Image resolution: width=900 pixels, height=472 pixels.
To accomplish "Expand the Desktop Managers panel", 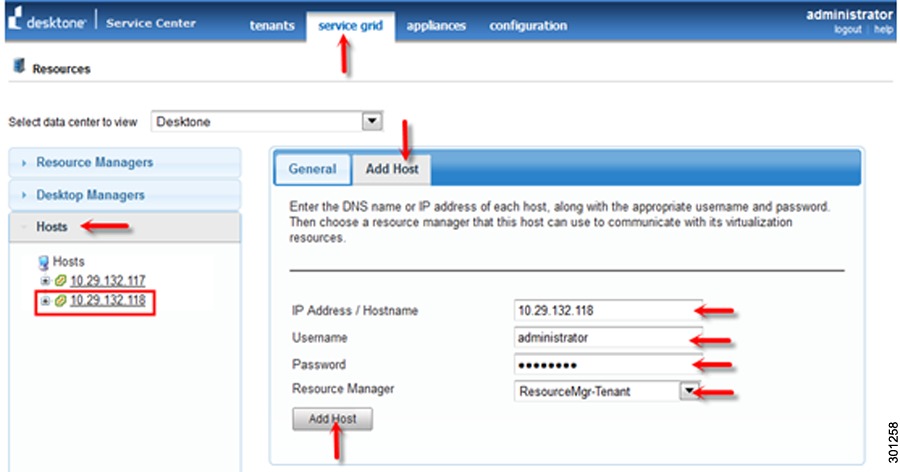I will (x=125, y=195).
